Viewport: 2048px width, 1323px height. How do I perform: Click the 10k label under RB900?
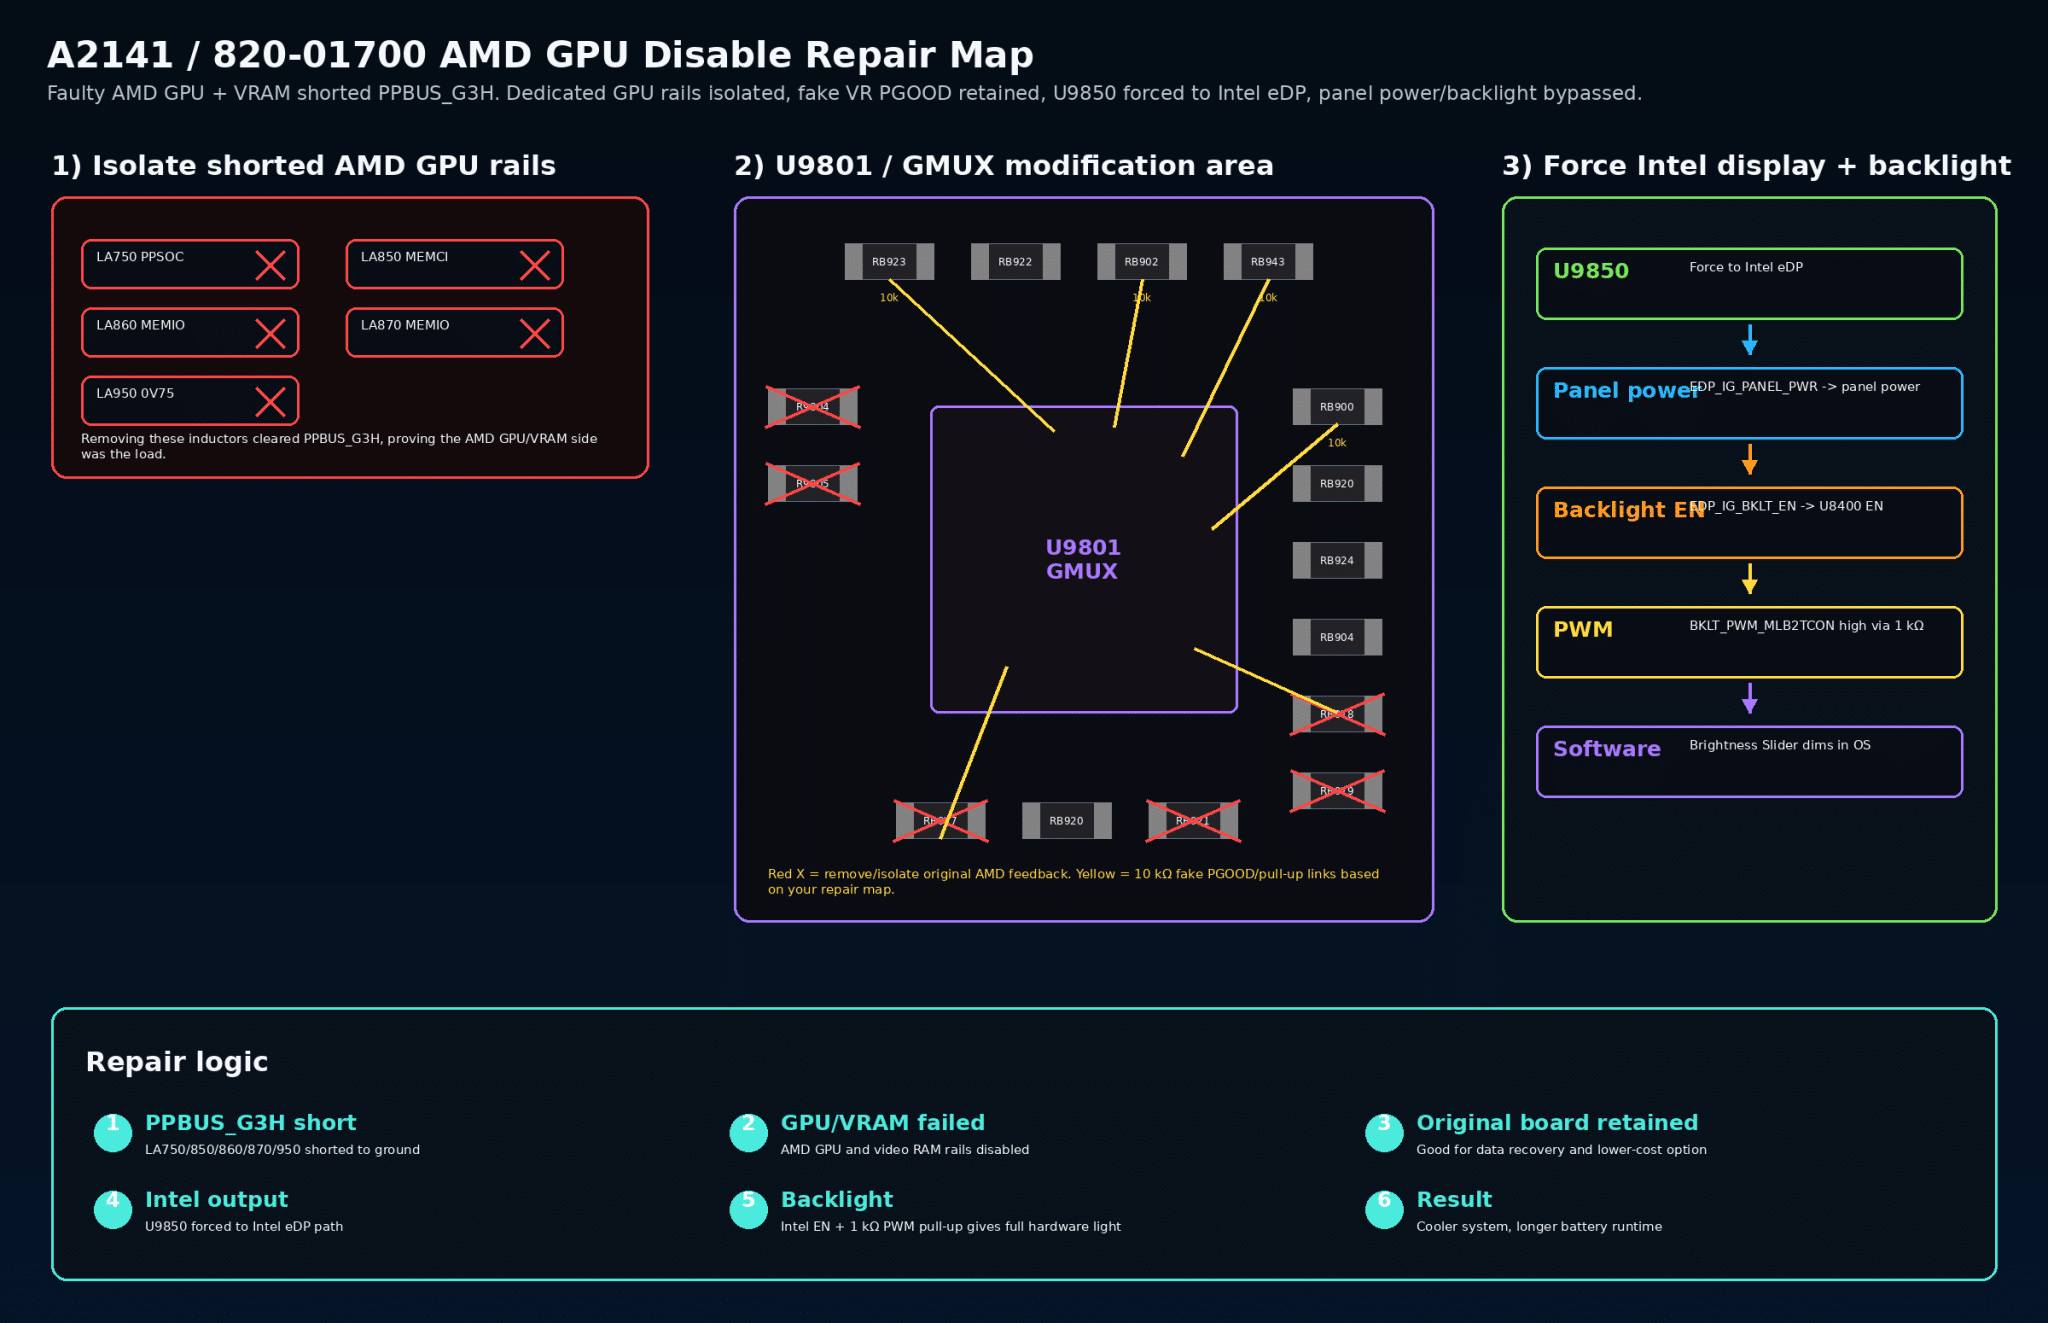pyautogui.click(x=1337, y=443)
